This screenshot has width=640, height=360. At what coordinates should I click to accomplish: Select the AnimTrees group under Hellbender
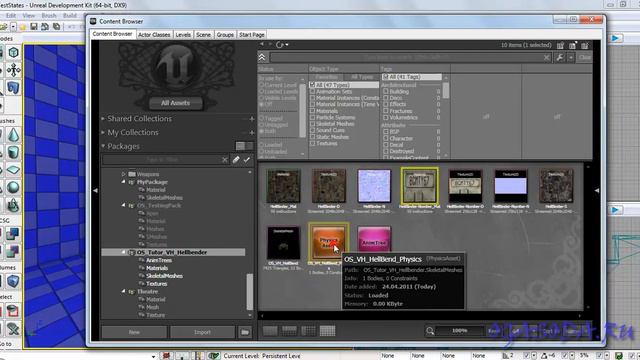(x=158, y=260)
